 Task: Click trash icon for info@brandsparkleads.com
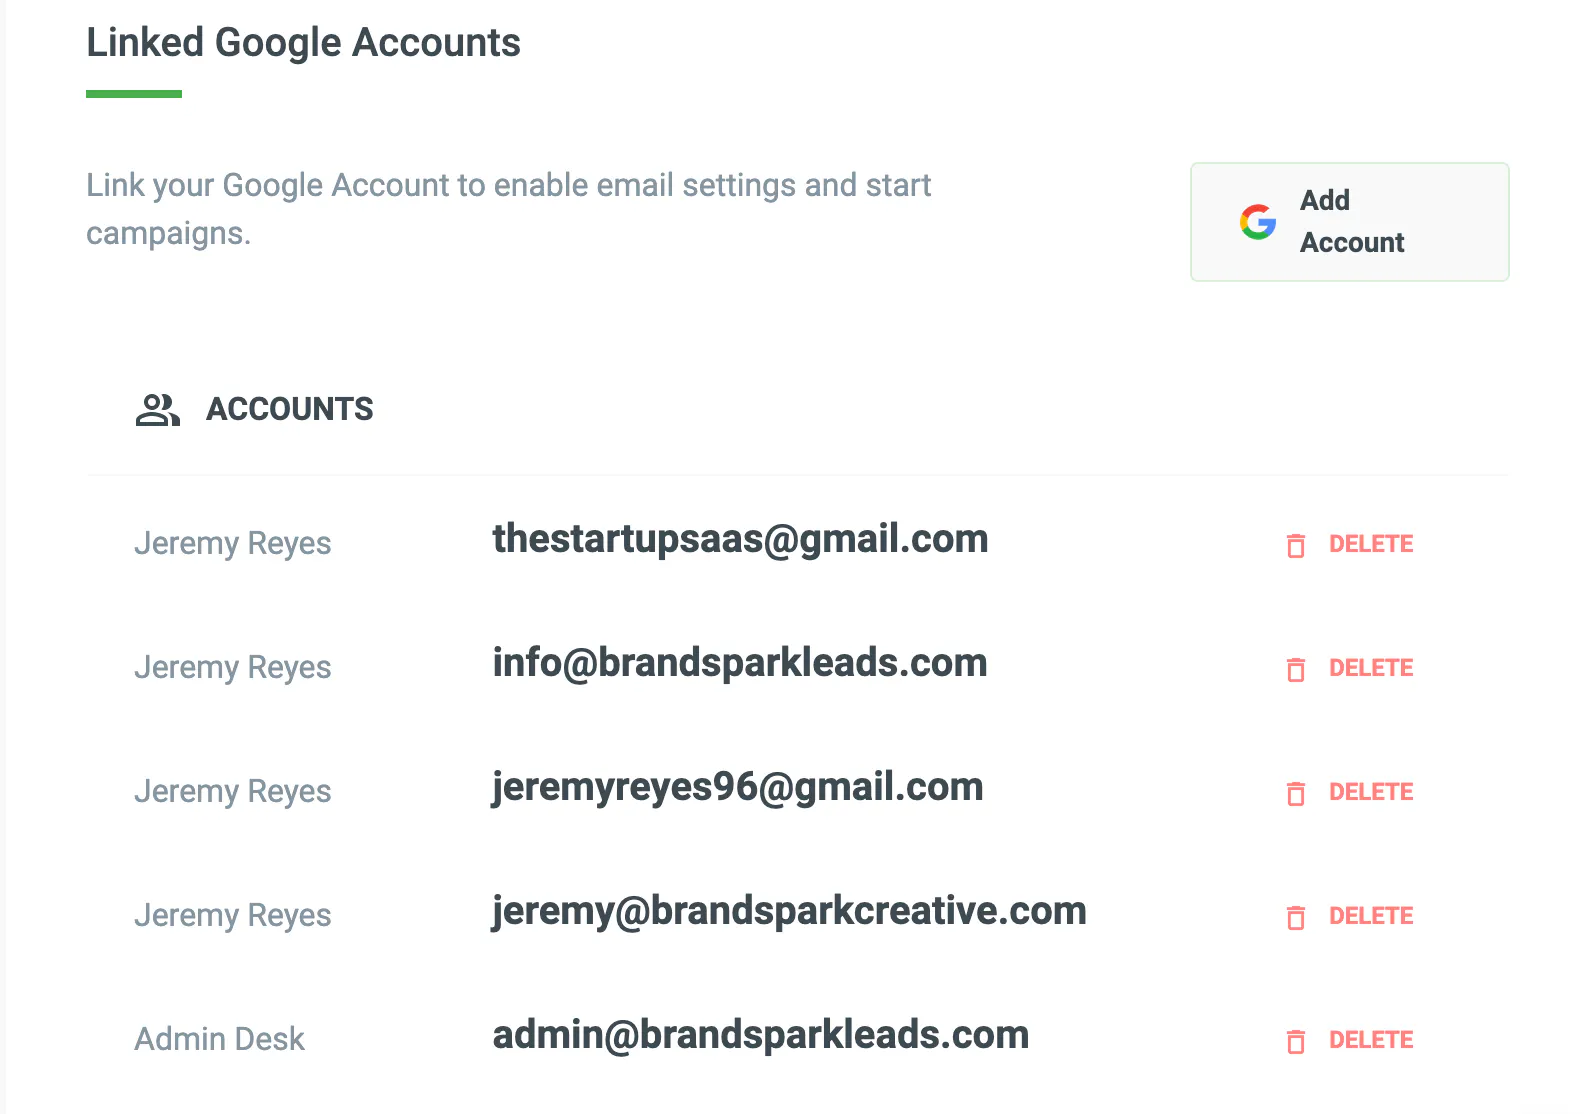(1296, 669)
